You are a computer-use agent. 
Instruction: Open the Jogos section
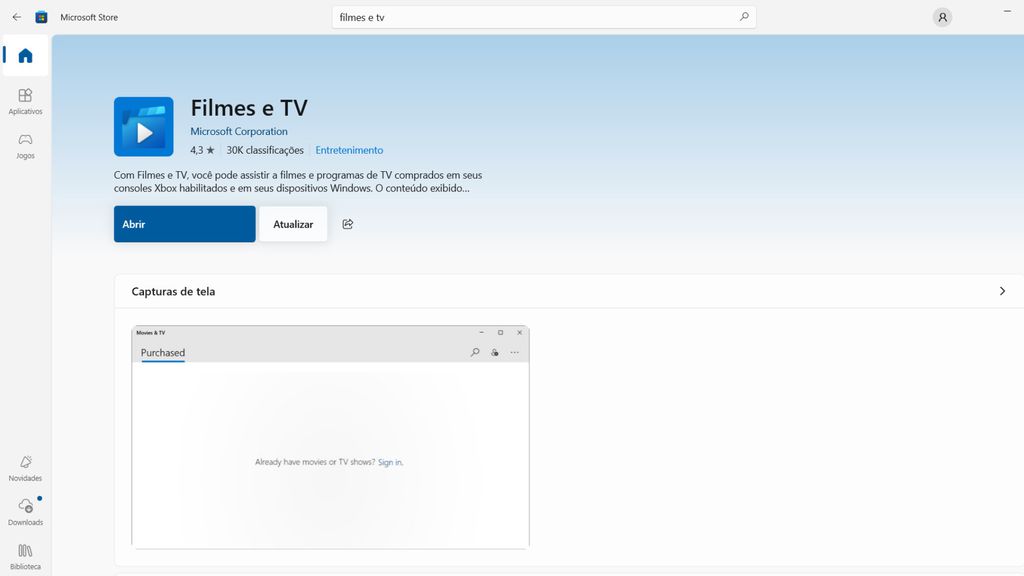click(x=25, y=146)
